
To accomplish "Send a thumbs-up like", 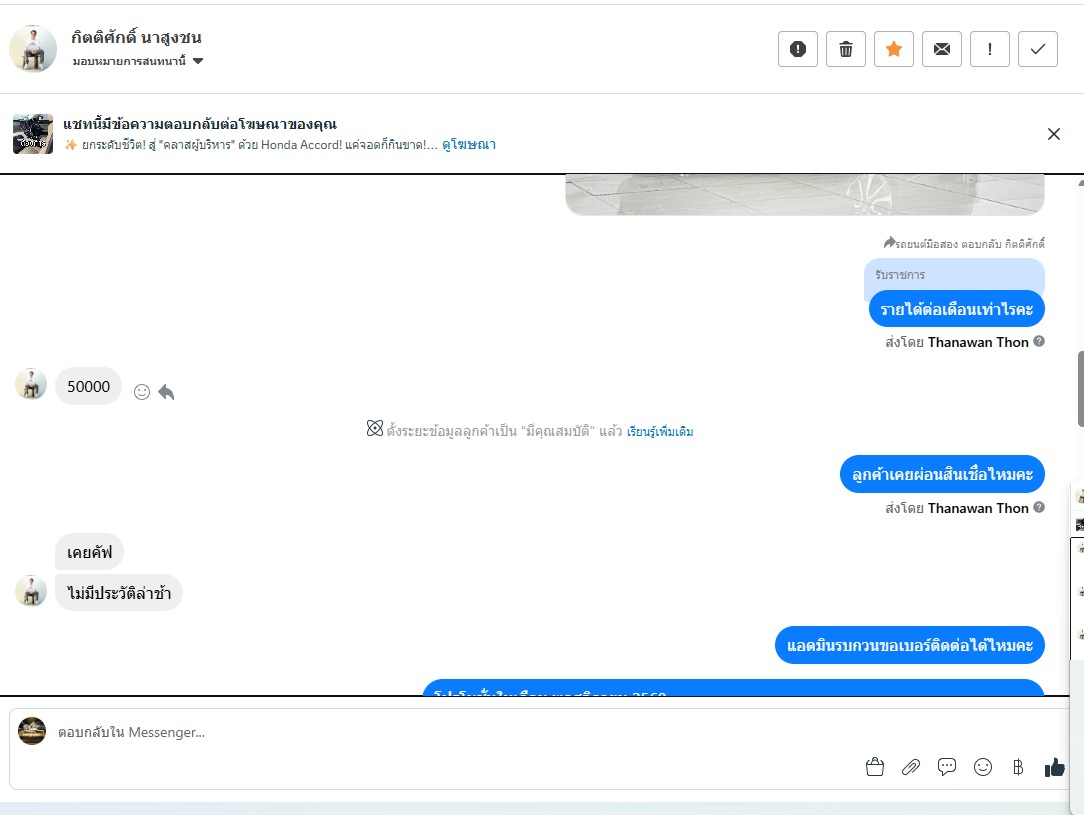I will [1054, 767].
